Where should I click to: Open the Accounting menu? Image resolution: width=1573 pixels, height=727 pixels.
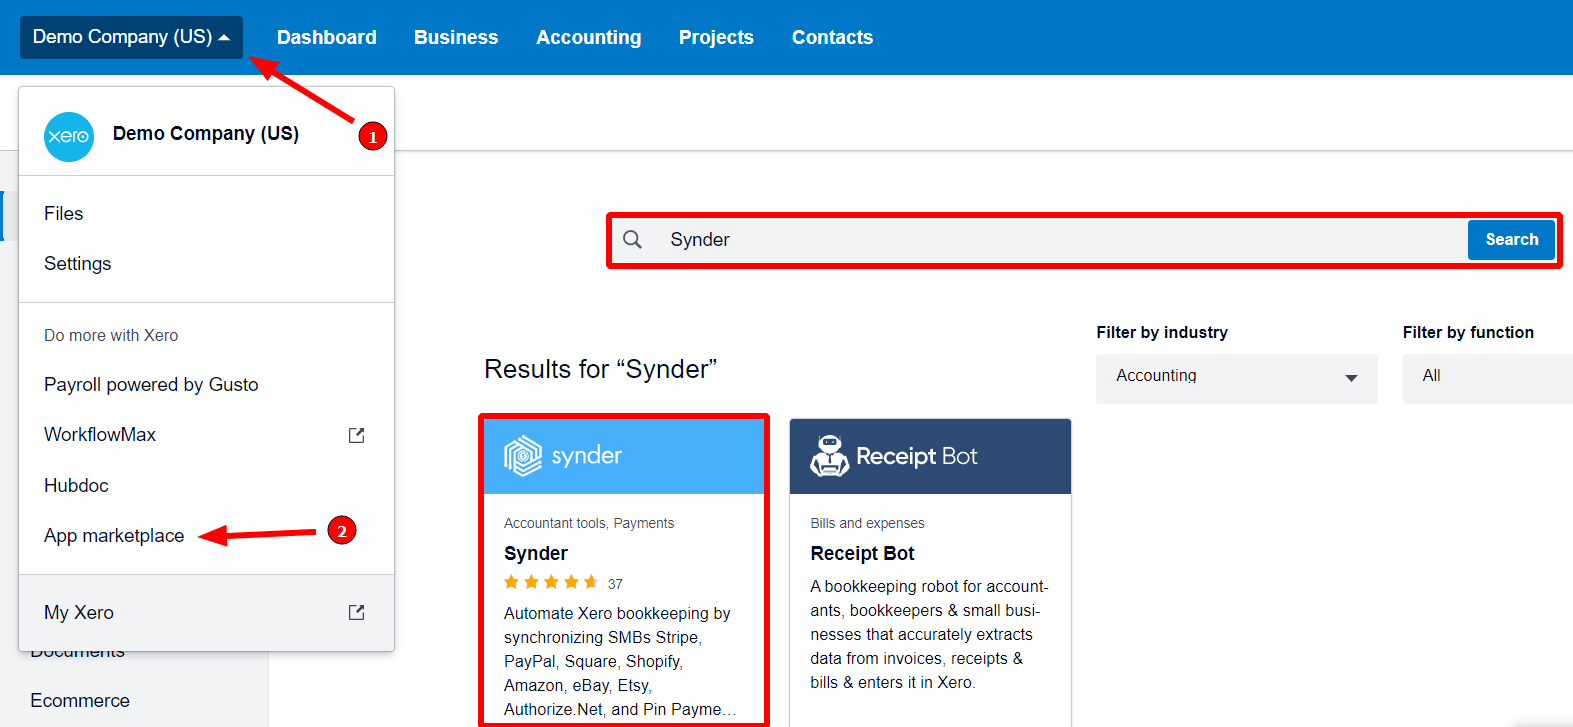tap(589, 37)
